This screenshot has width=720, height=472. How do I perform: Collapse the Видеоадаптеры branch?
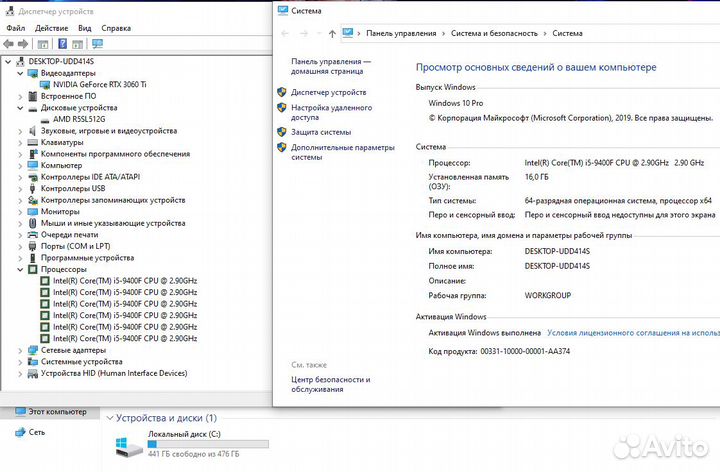pyautogui.click(x=20, y=73)
